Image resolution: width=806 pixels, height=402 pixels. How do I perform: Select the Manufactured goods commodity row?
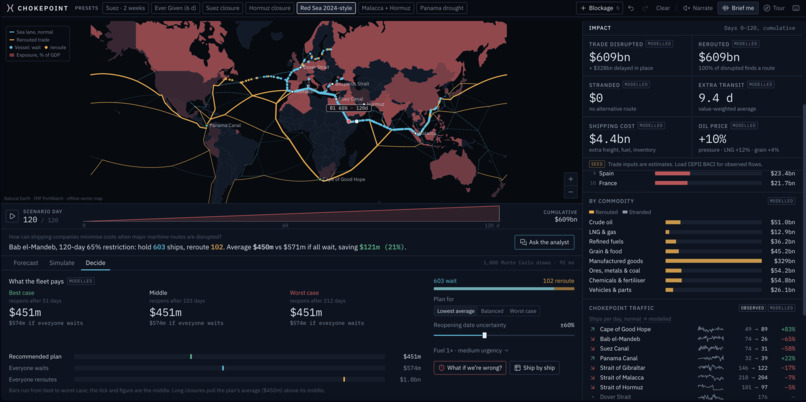[x=692, y=261]
